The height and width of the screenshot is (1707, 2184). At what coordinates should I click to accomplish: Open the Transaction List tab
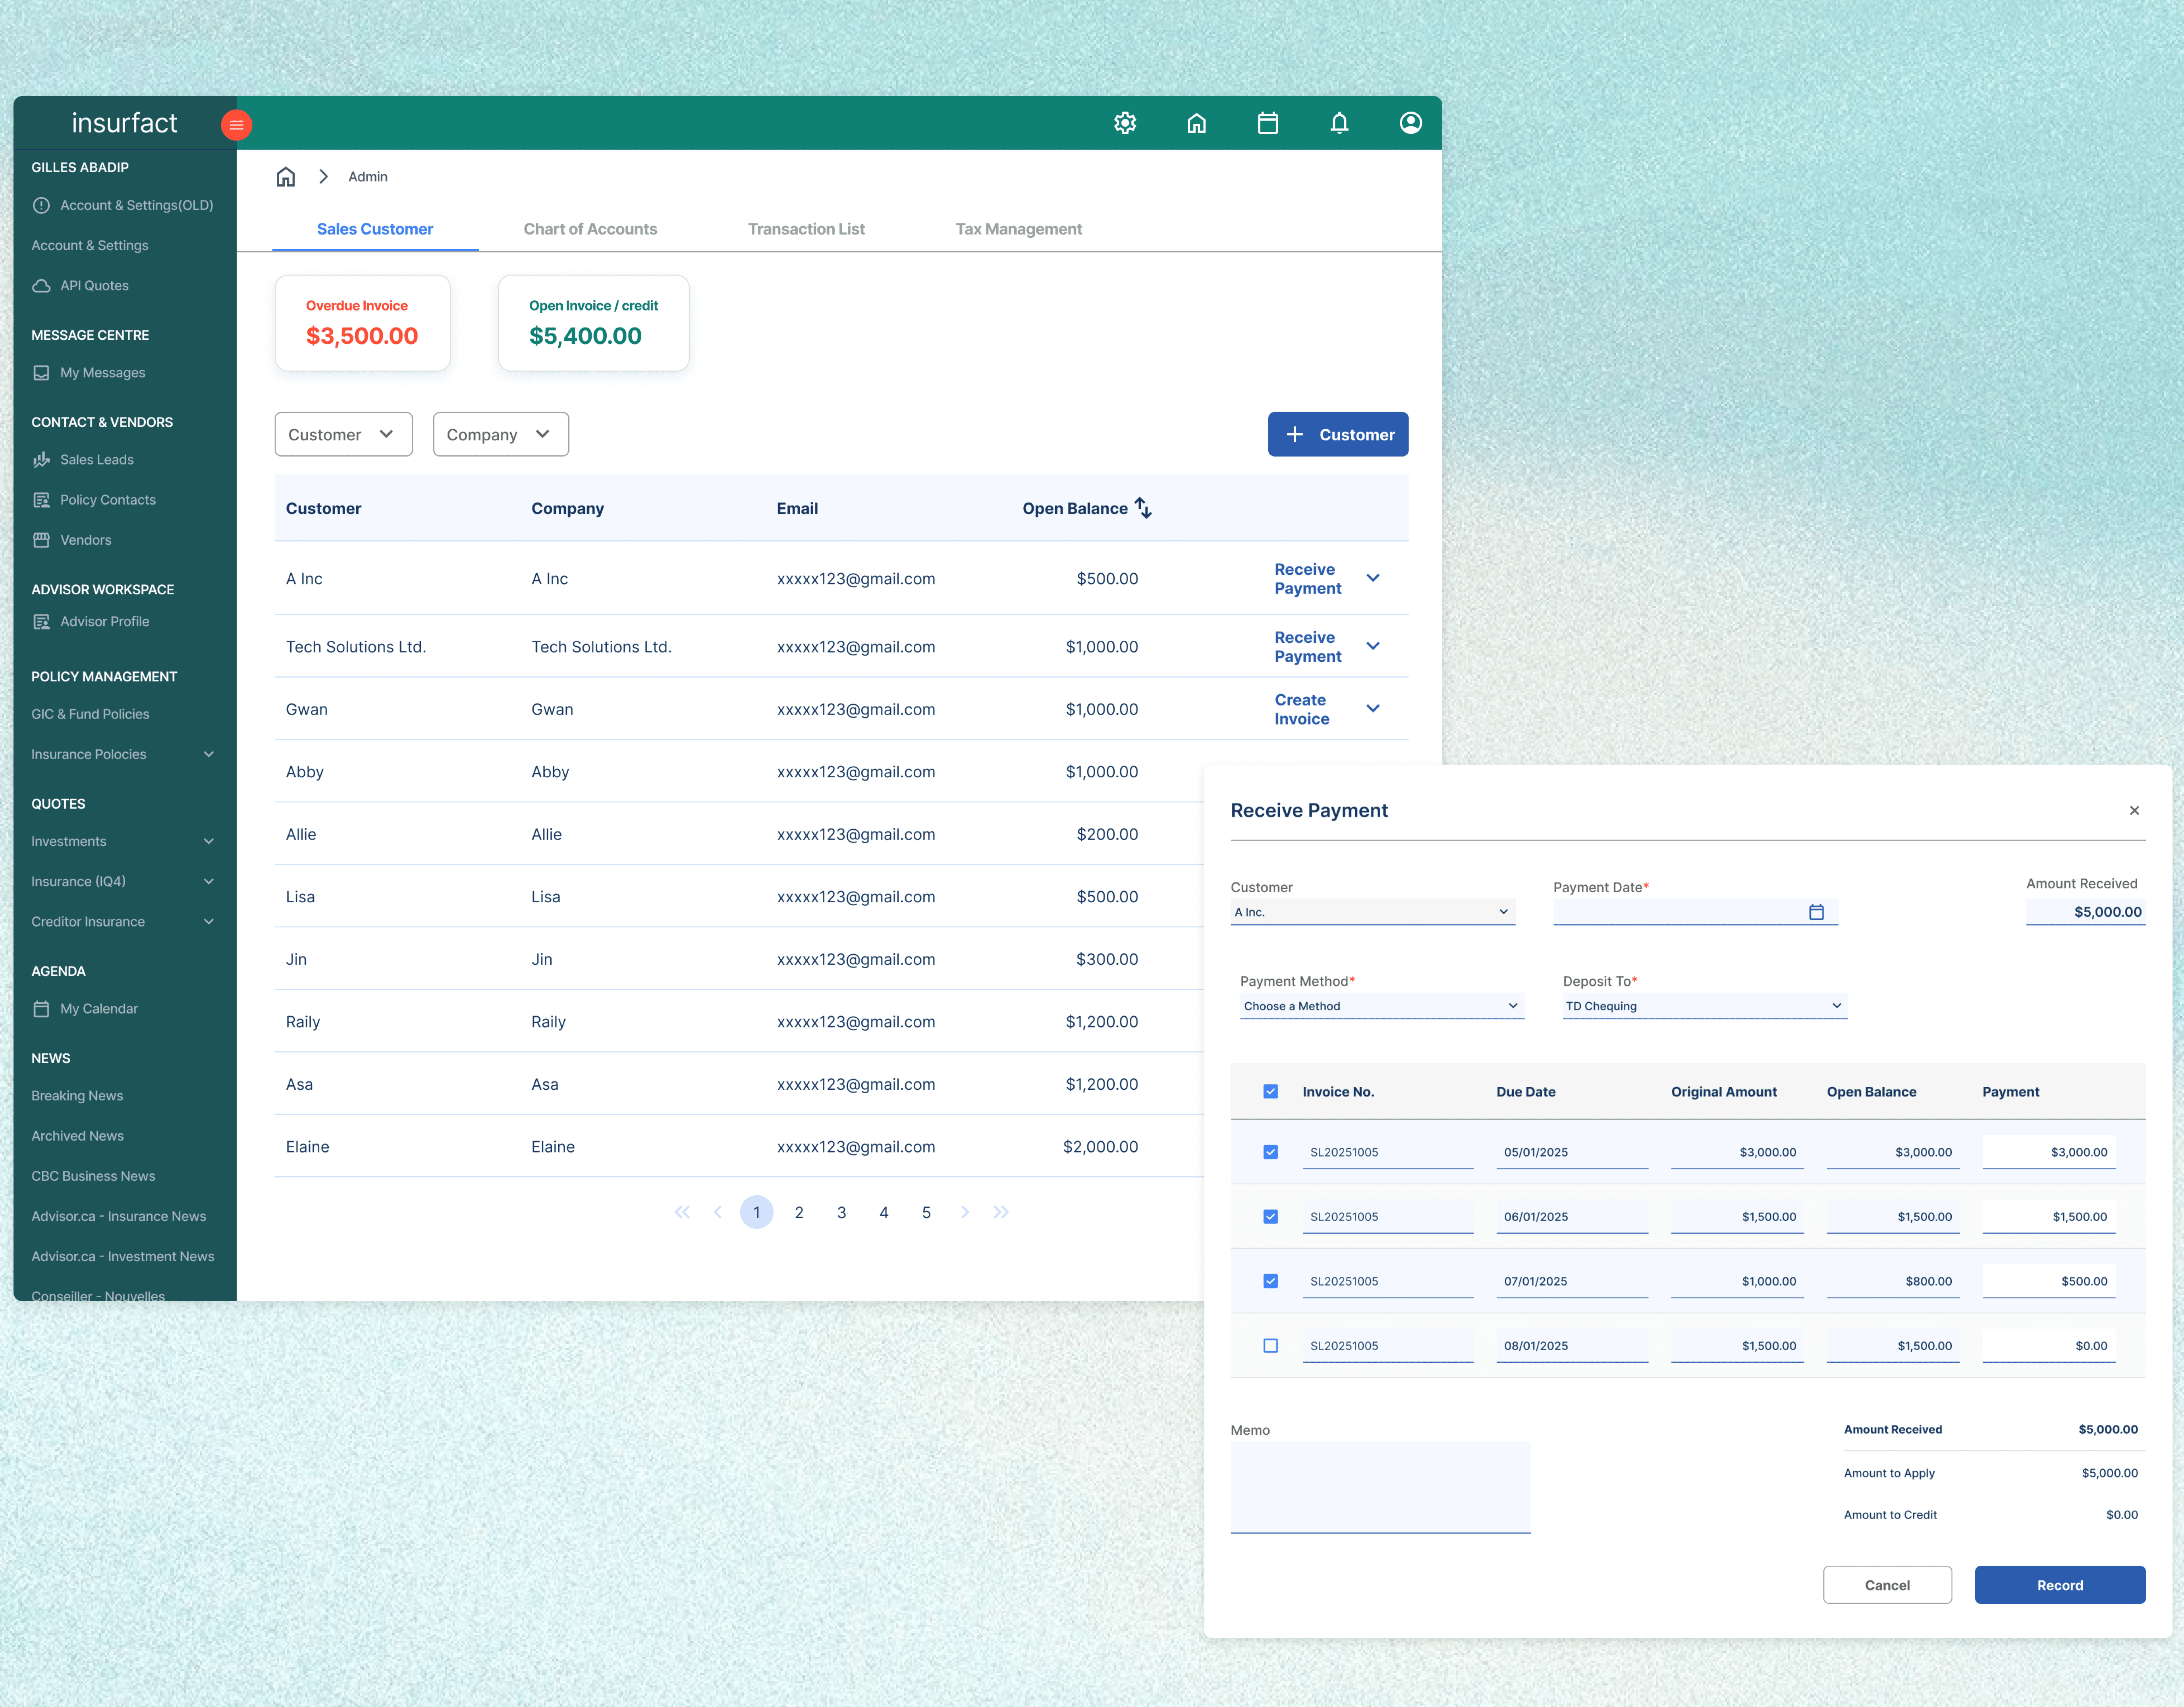[x=806, y=229]
